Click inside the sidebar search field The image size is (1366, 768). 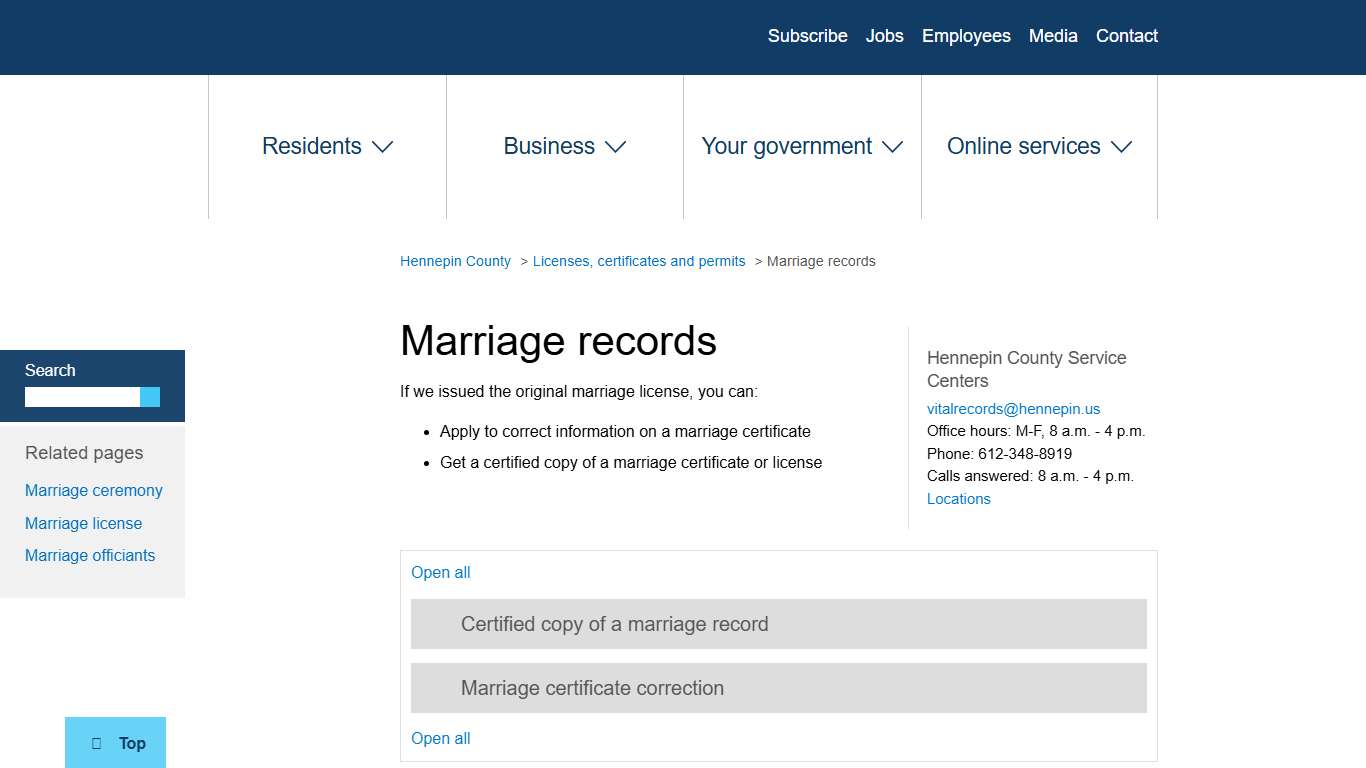[80, 397]
